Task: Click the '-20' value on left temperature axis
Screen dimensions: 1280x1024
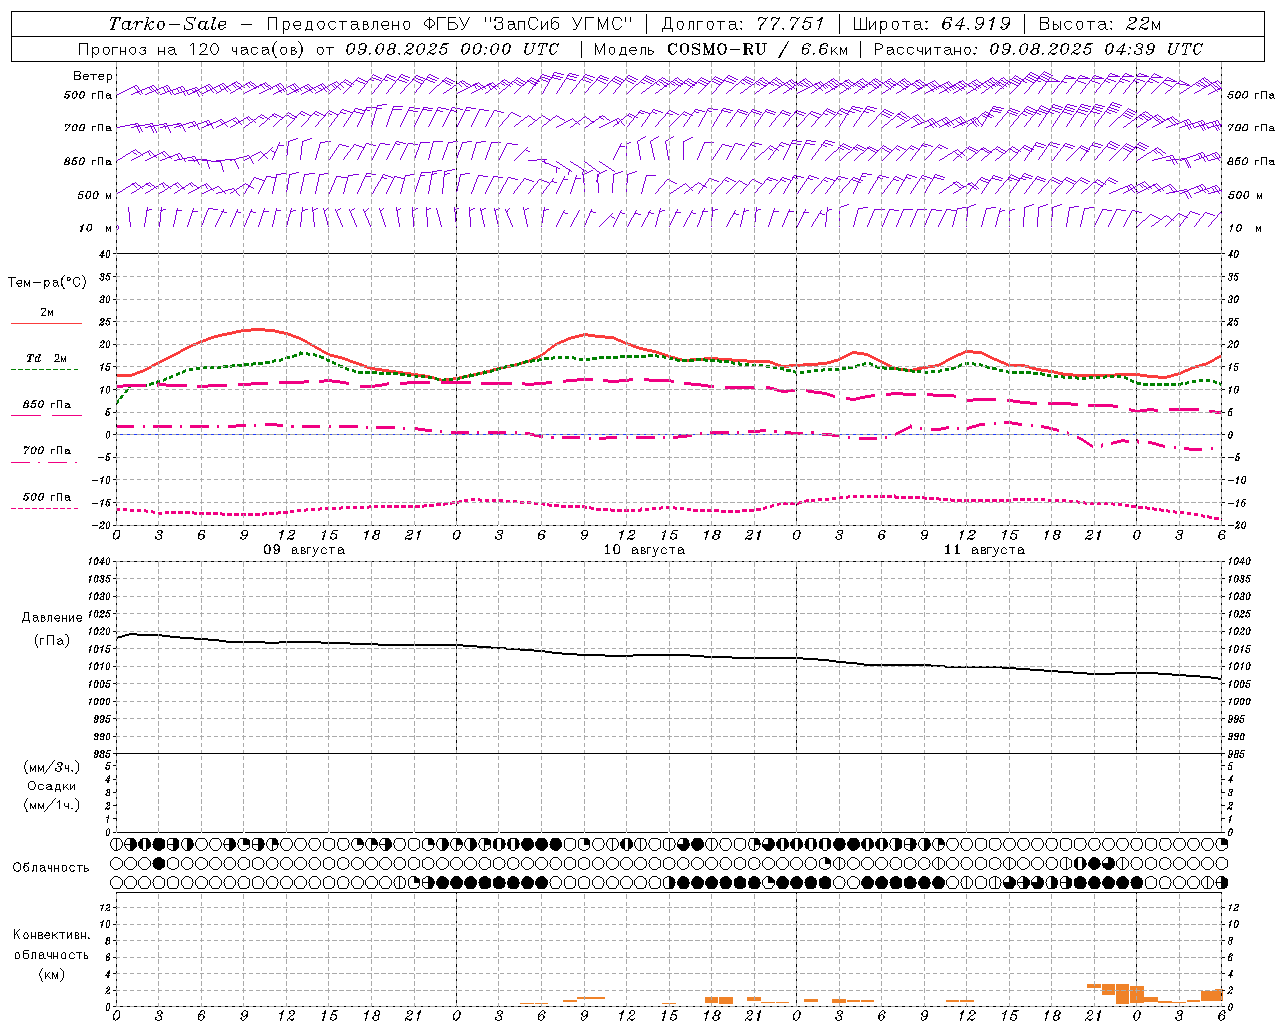Action: [x=103, y=526]
